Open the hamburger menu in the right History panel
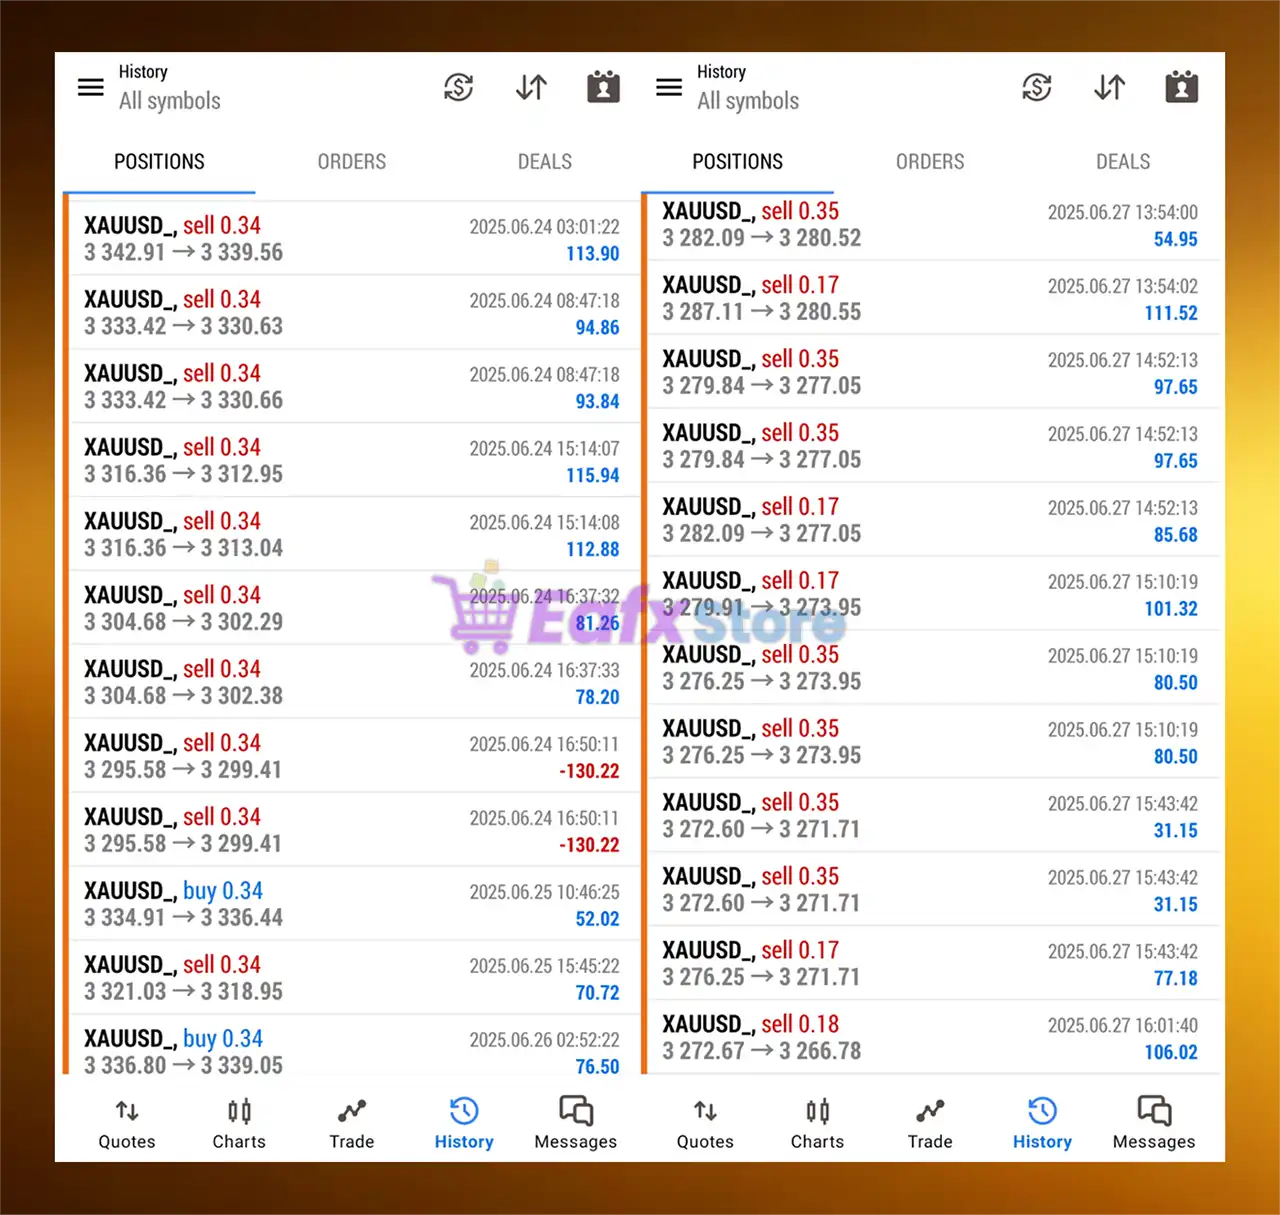Viewport: 1280px width, 1215px height. pyautogui.click(x=669, y=87)
